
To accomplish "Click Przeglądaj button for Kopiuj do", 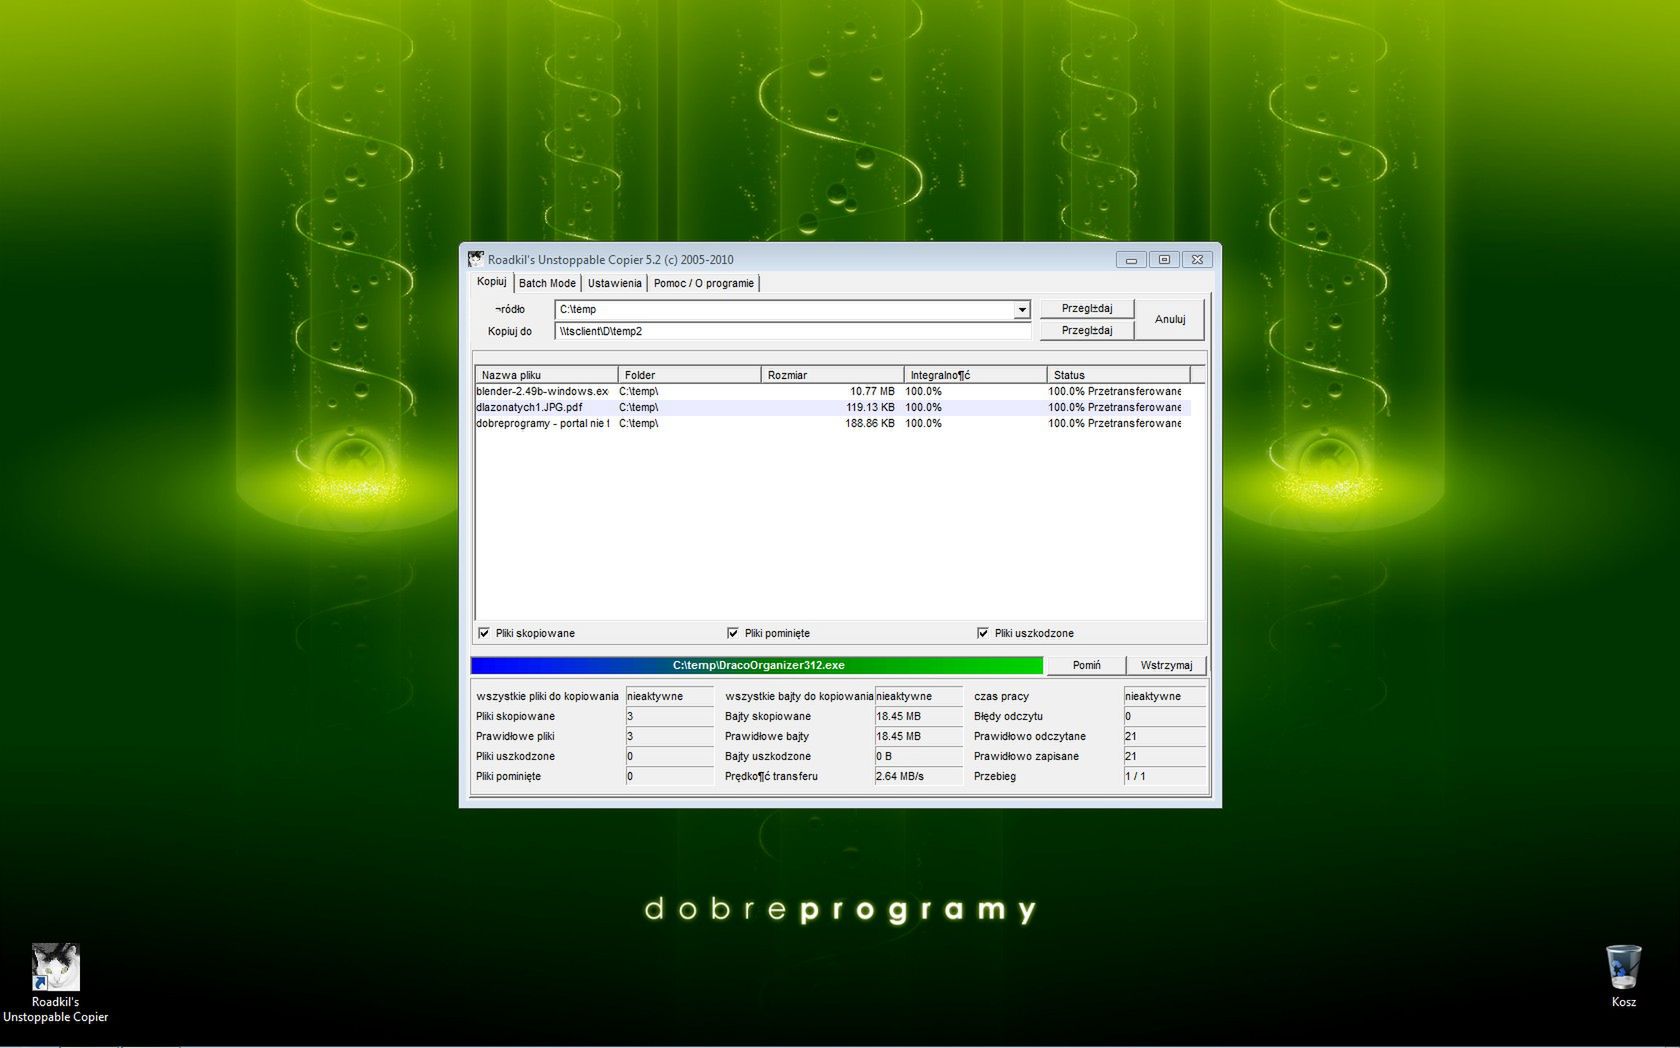I will point(1087,330).
